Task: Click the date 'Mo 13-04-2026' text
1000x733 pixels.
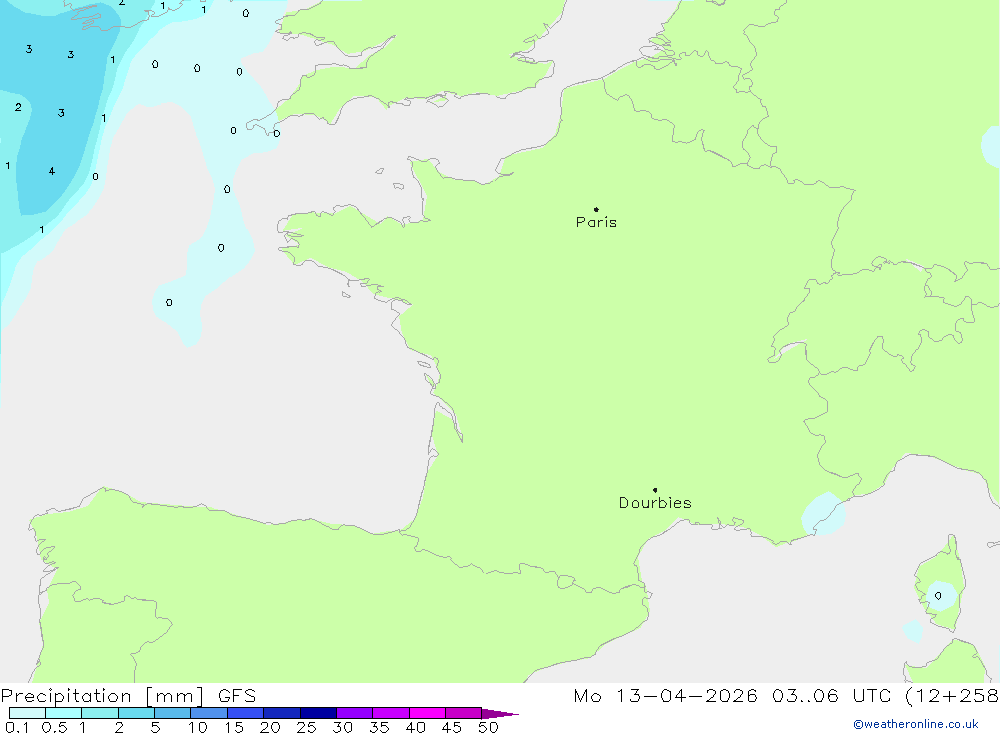Action: pos(665,695)
